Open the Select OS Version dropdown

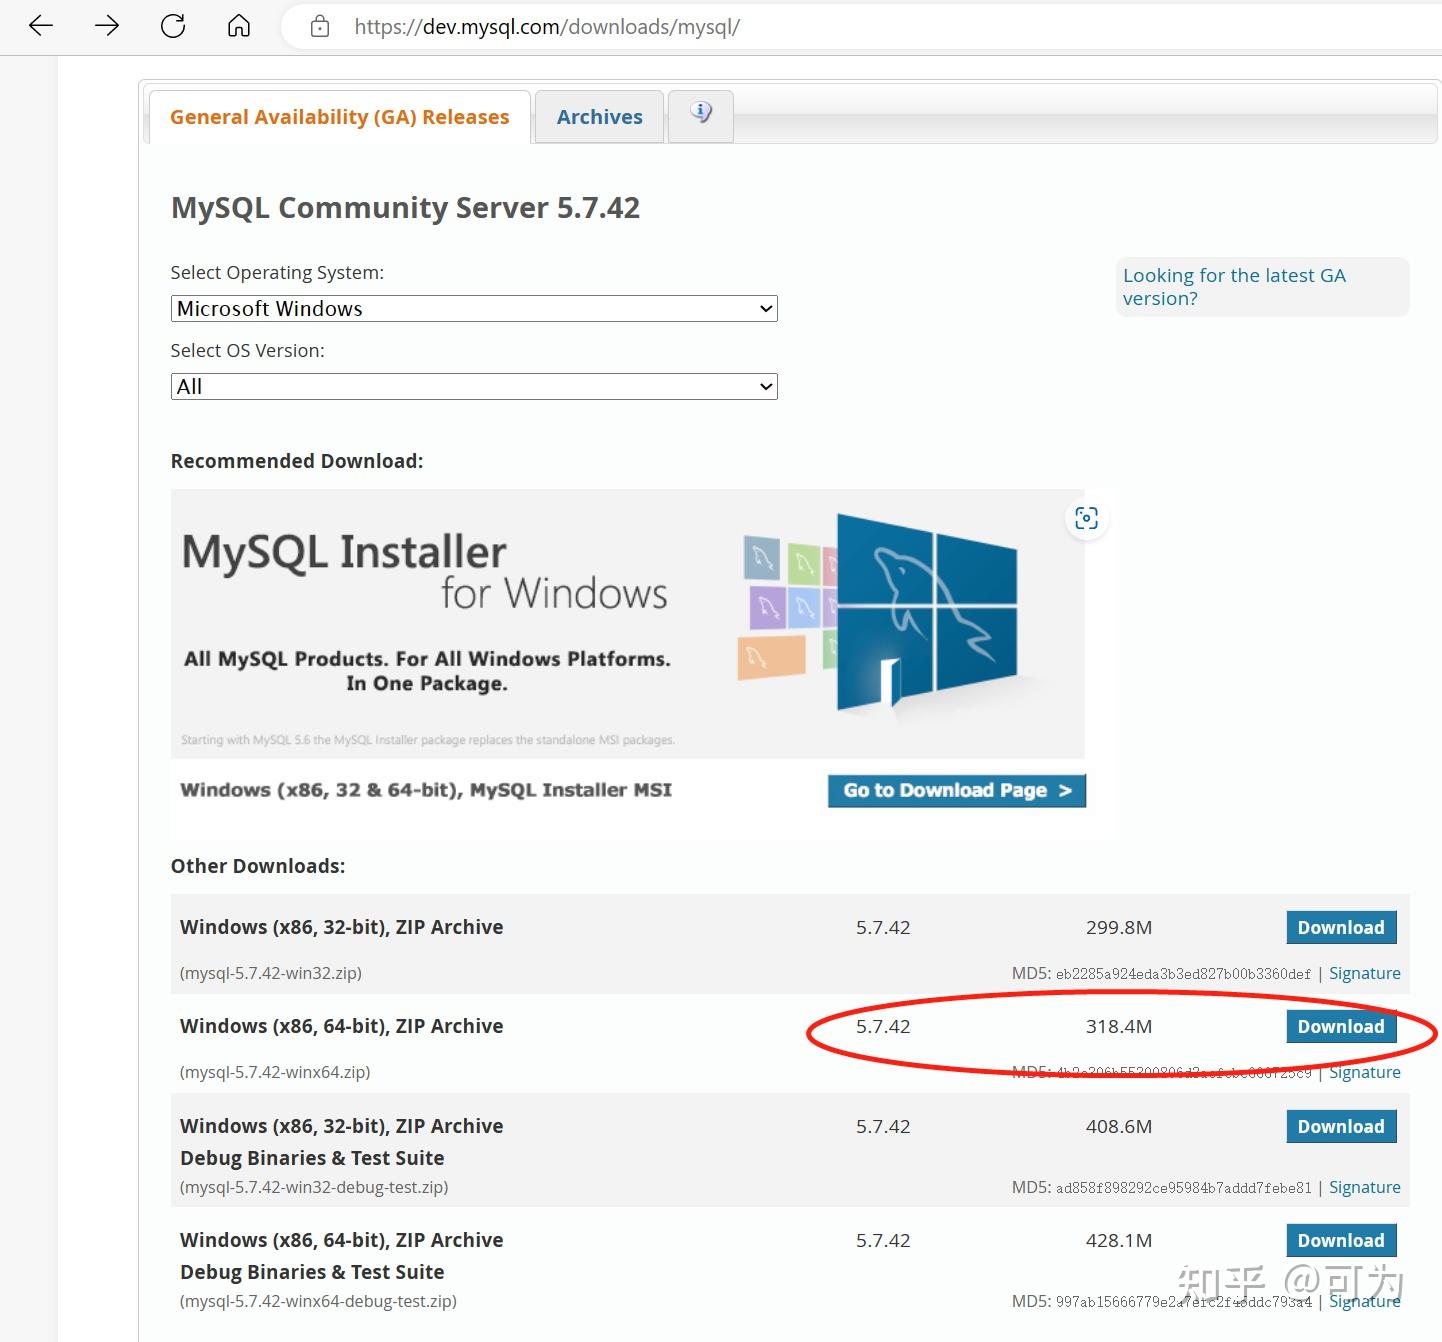coord(474,386)
